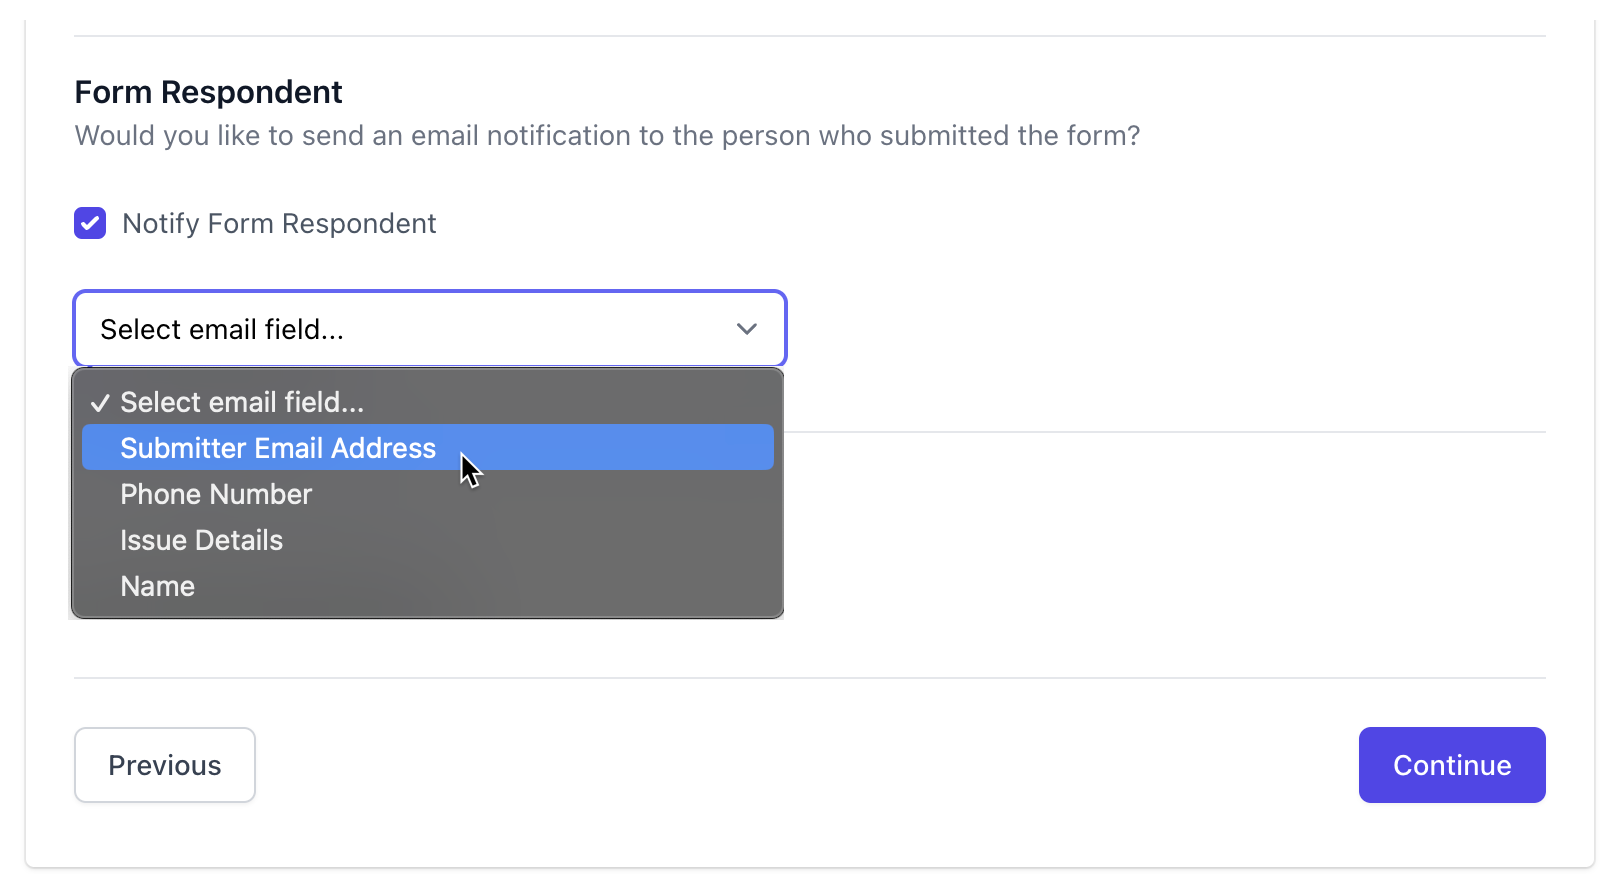Choose "Submitter Email Address" from the list
The width and height of the screenshot is (1620, 894).
(x=278, y=448)
